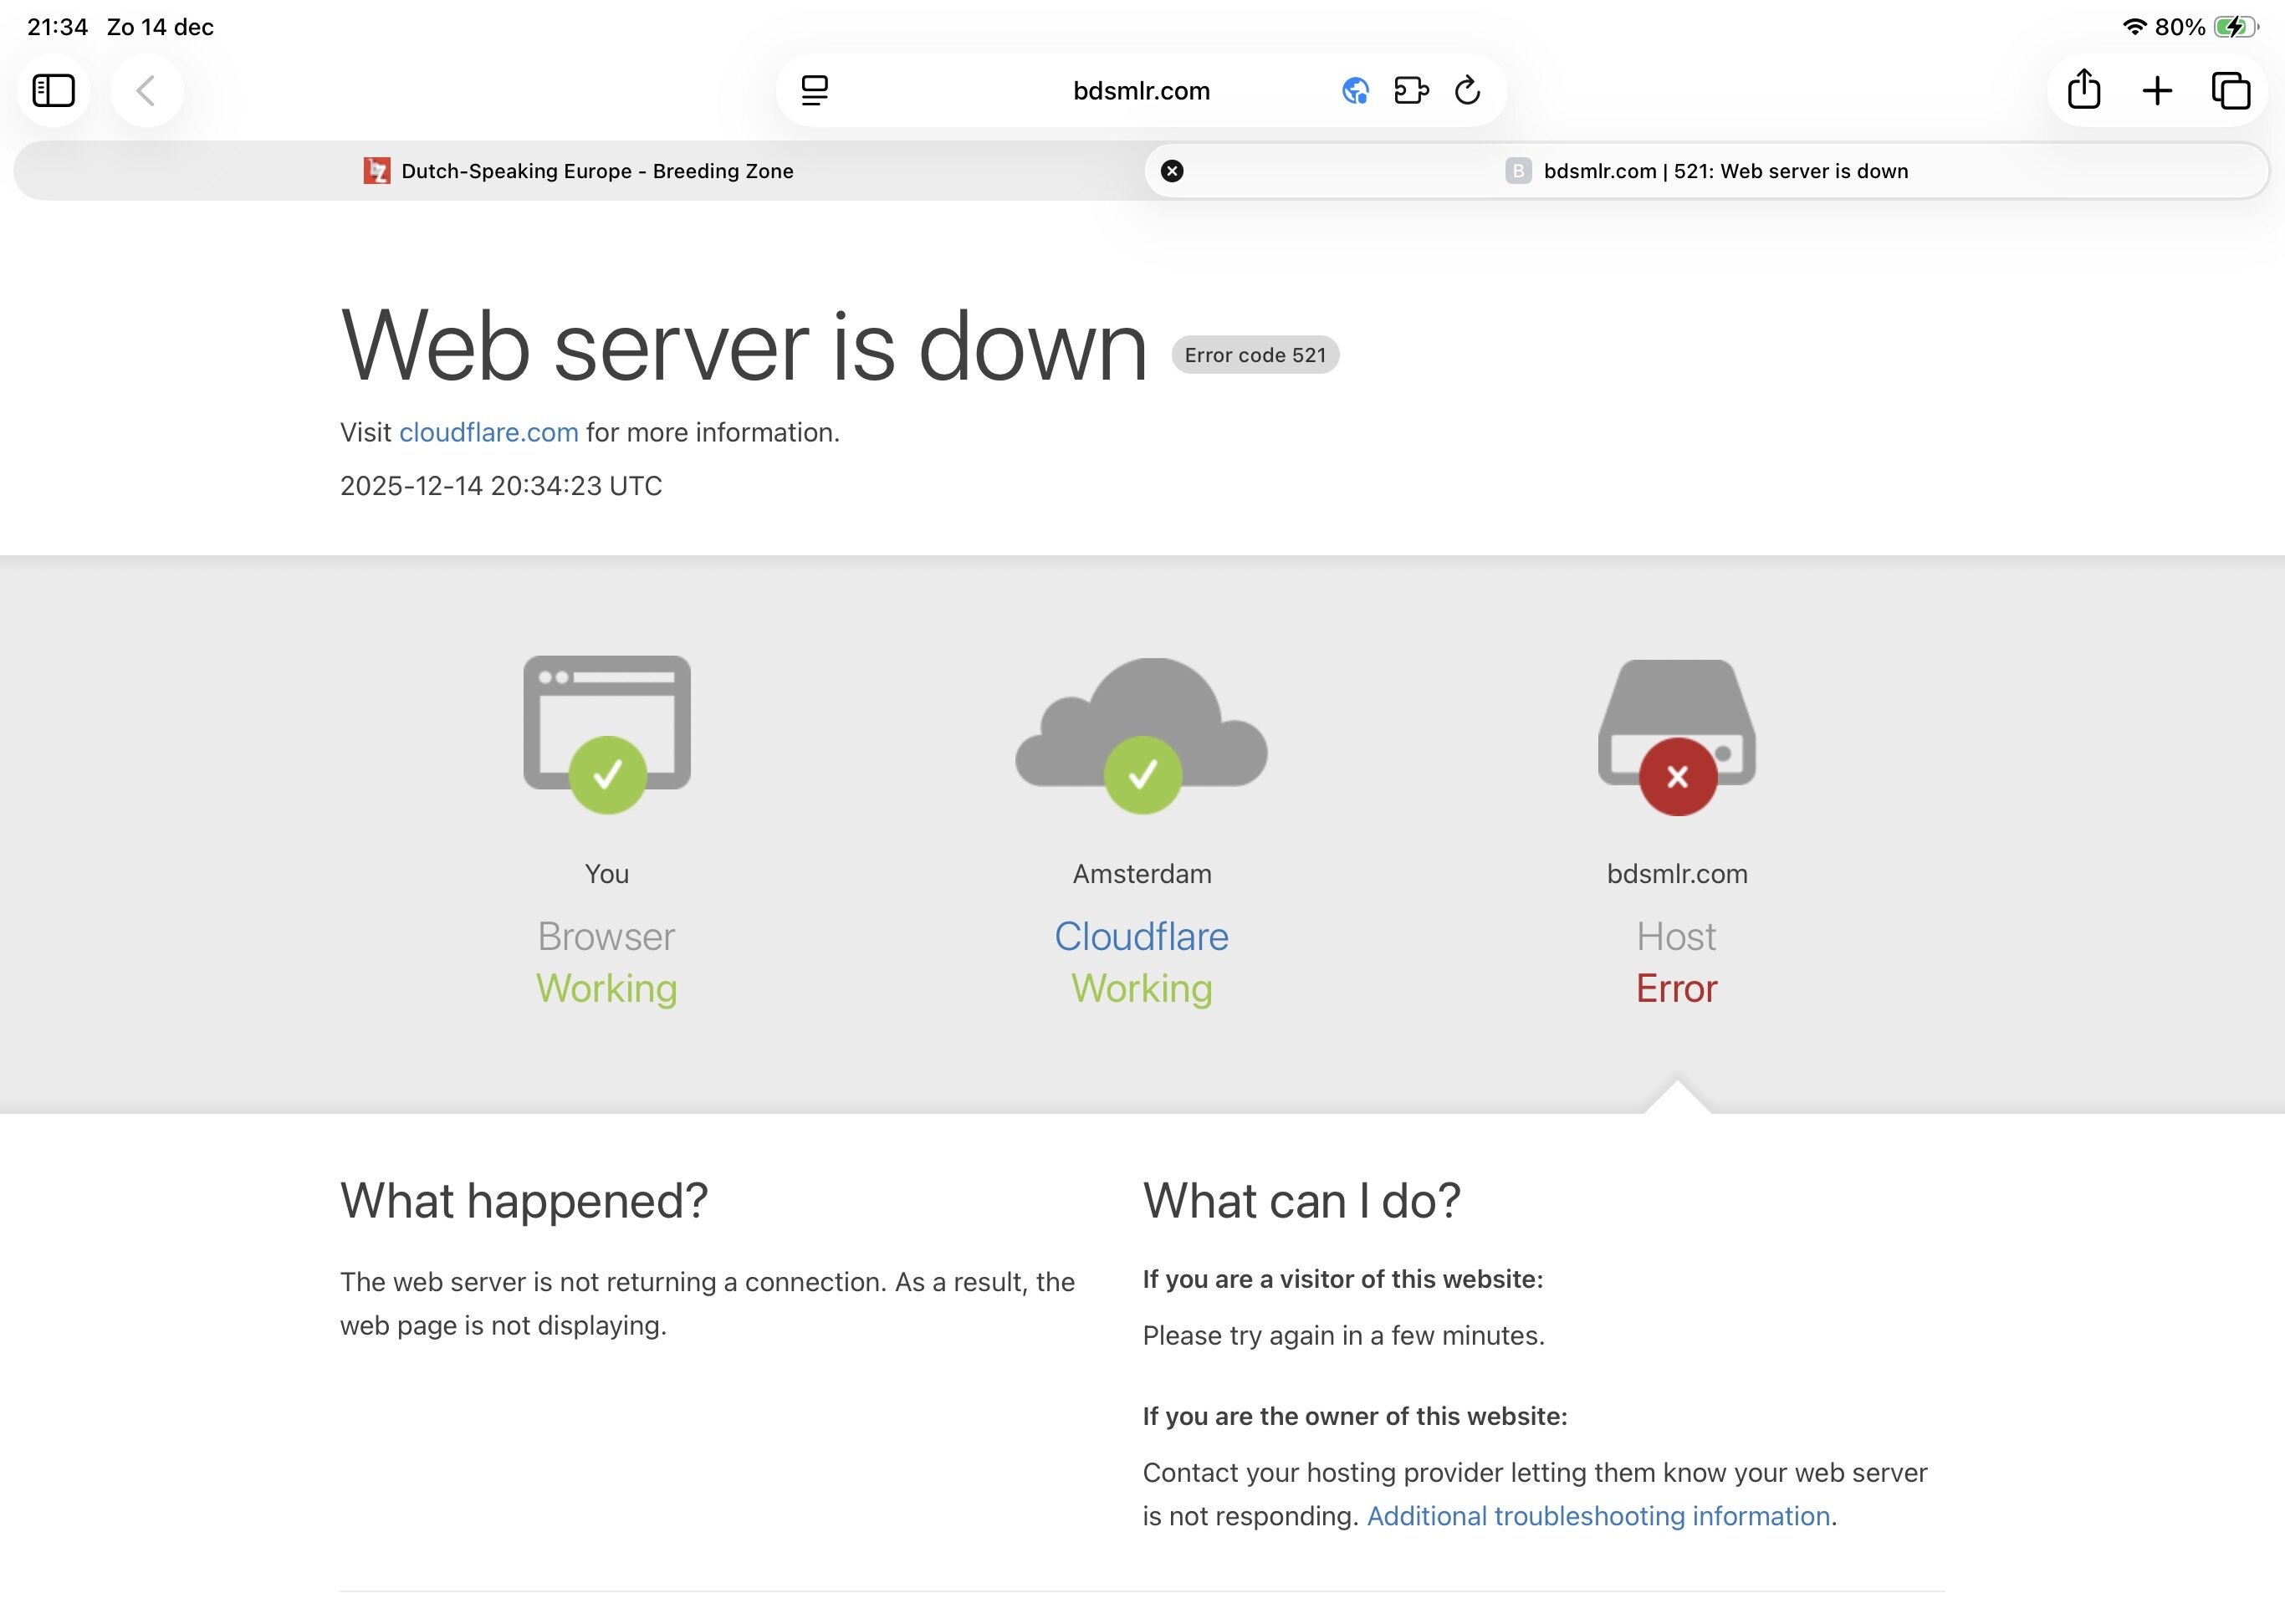
Task: Select the bdsmlr.com 521 error tab
Action: click(1725, 171)
